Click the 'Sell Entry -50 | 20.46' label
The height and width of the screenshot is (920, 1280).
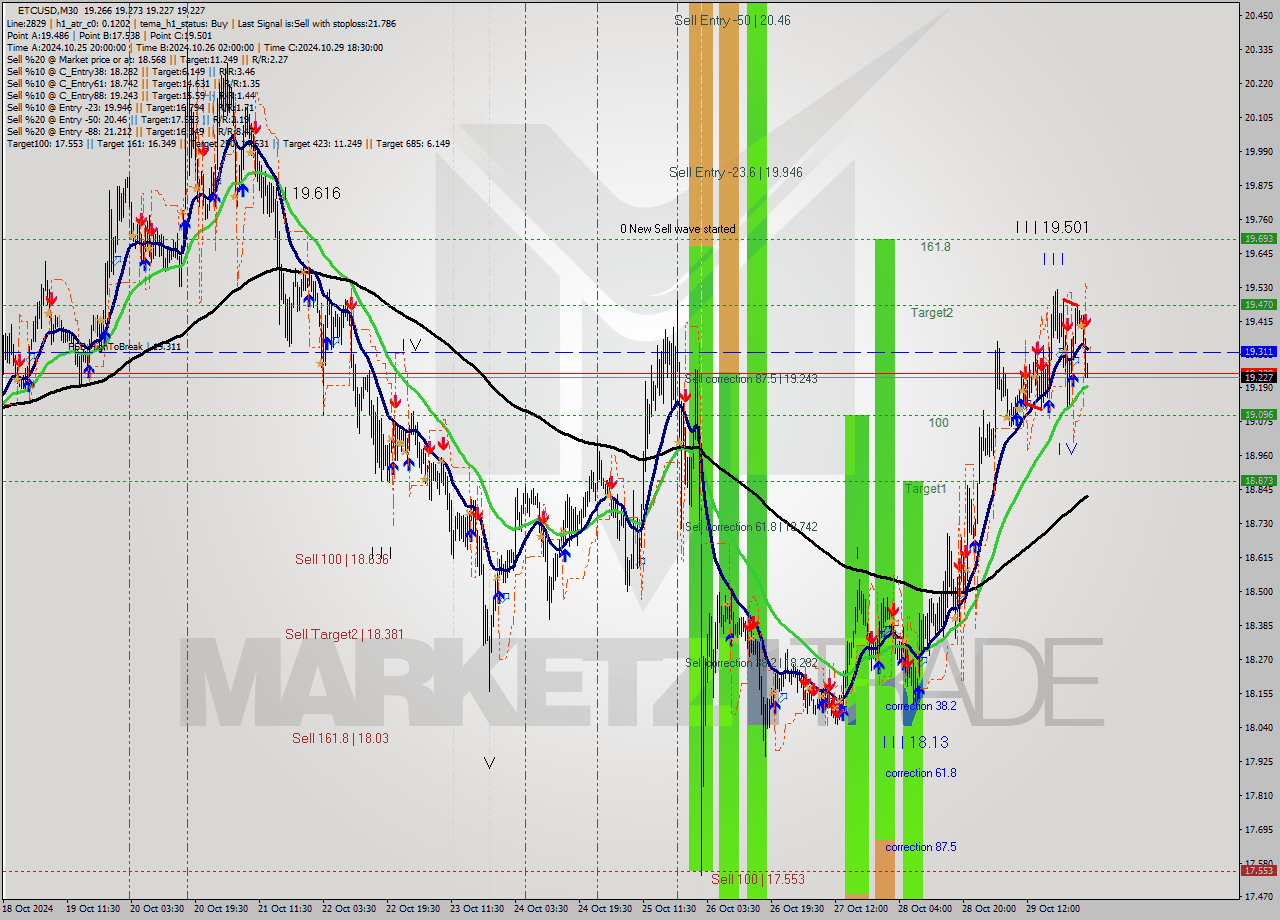click(x=732, y=19)
